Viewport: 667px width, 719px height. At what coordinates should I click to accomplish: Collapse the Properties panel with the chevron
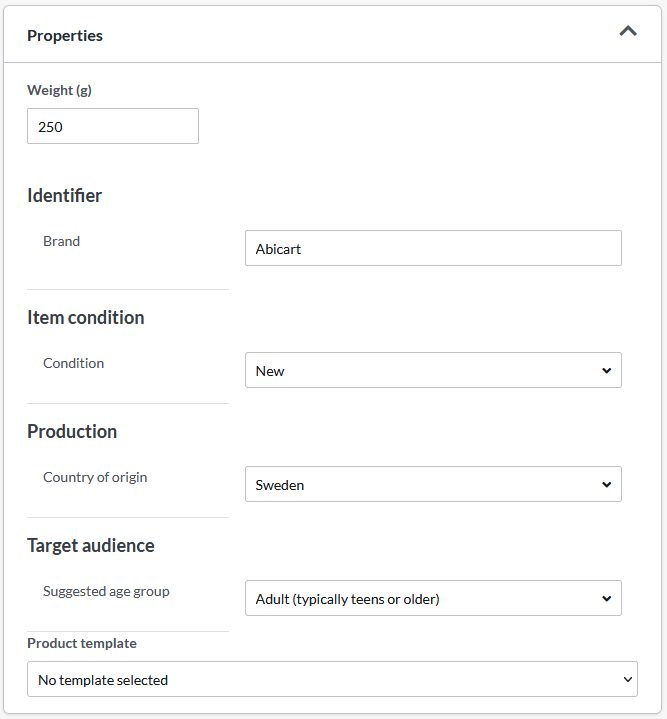pos(628,31)
